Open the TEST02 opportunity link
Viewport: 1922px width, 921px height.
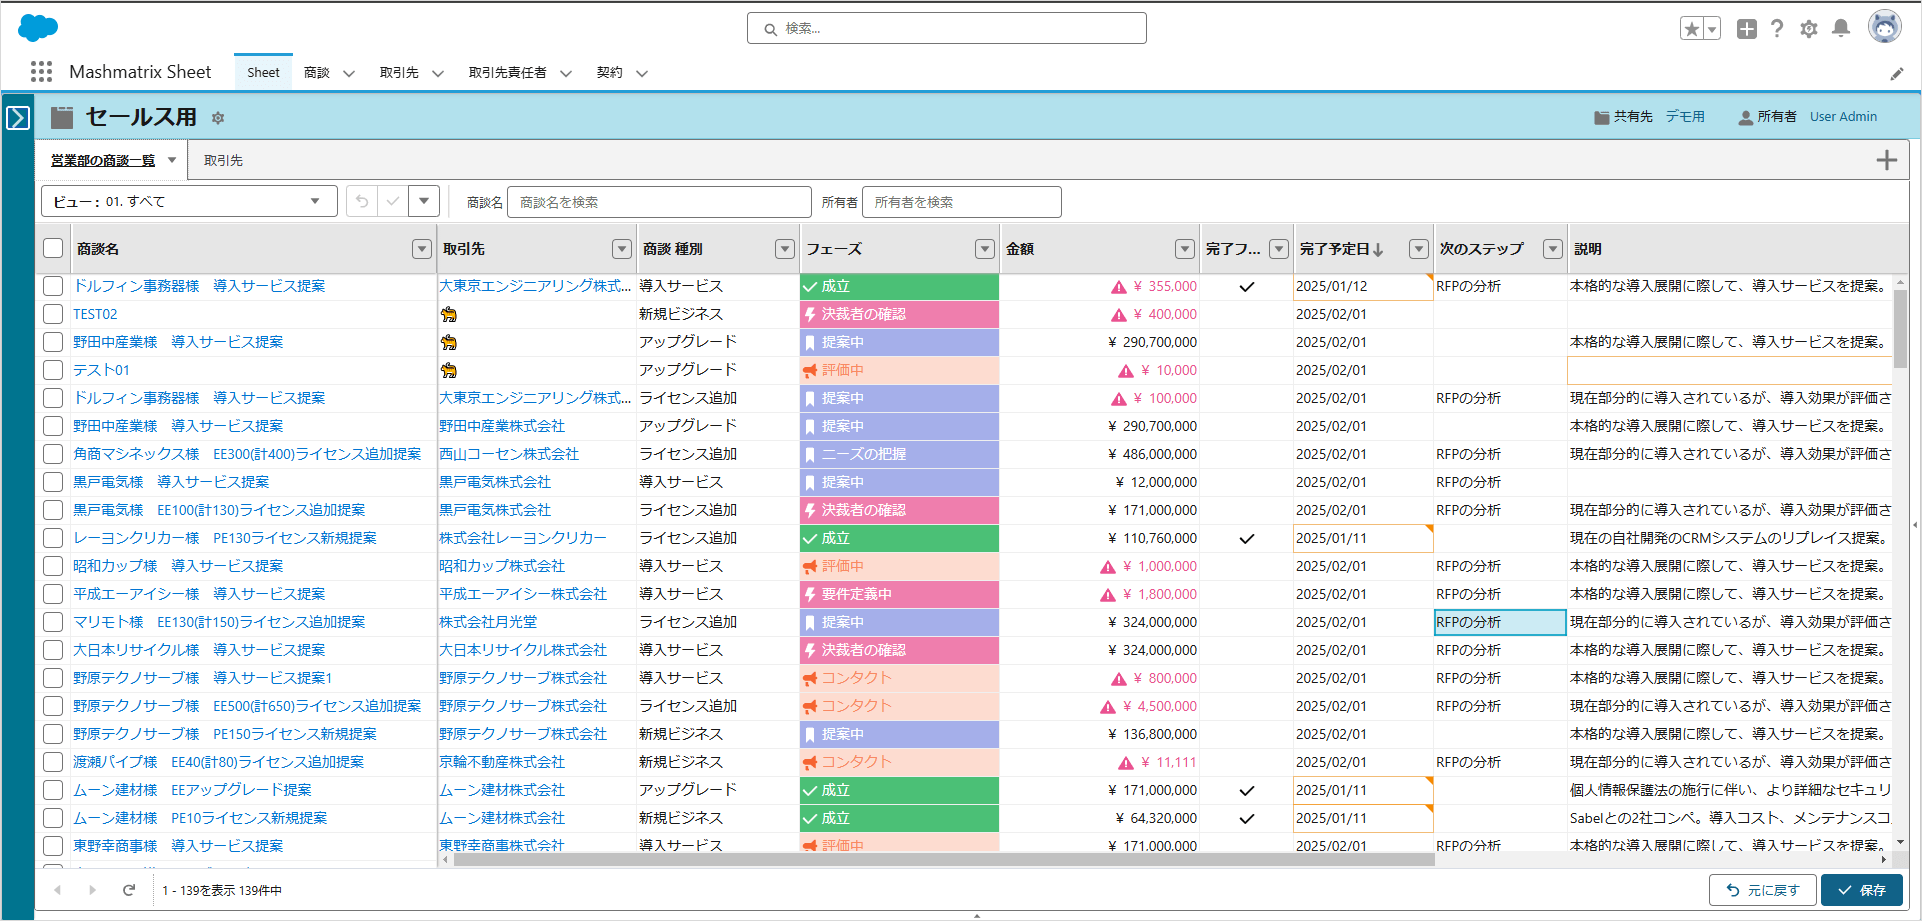(x=95, y=314)
